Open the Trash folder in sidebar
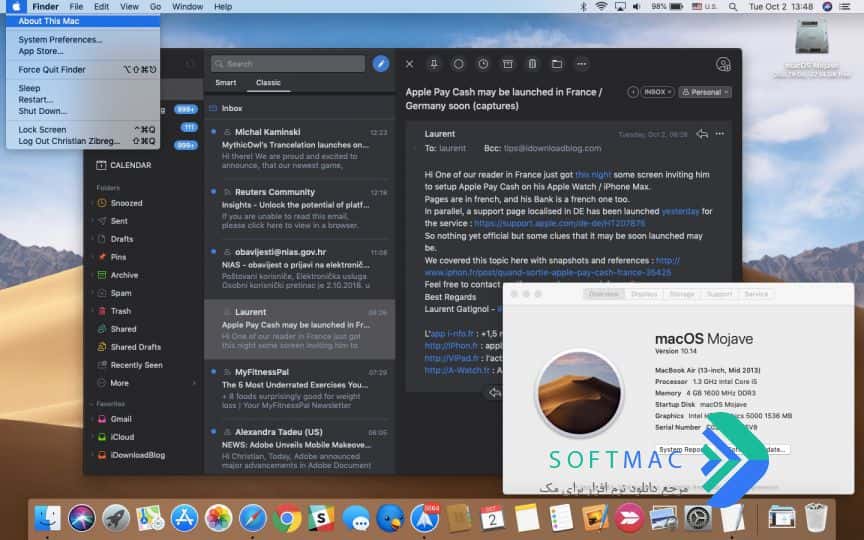This screenshot has height=540, width=864. (x=115, y=311)
